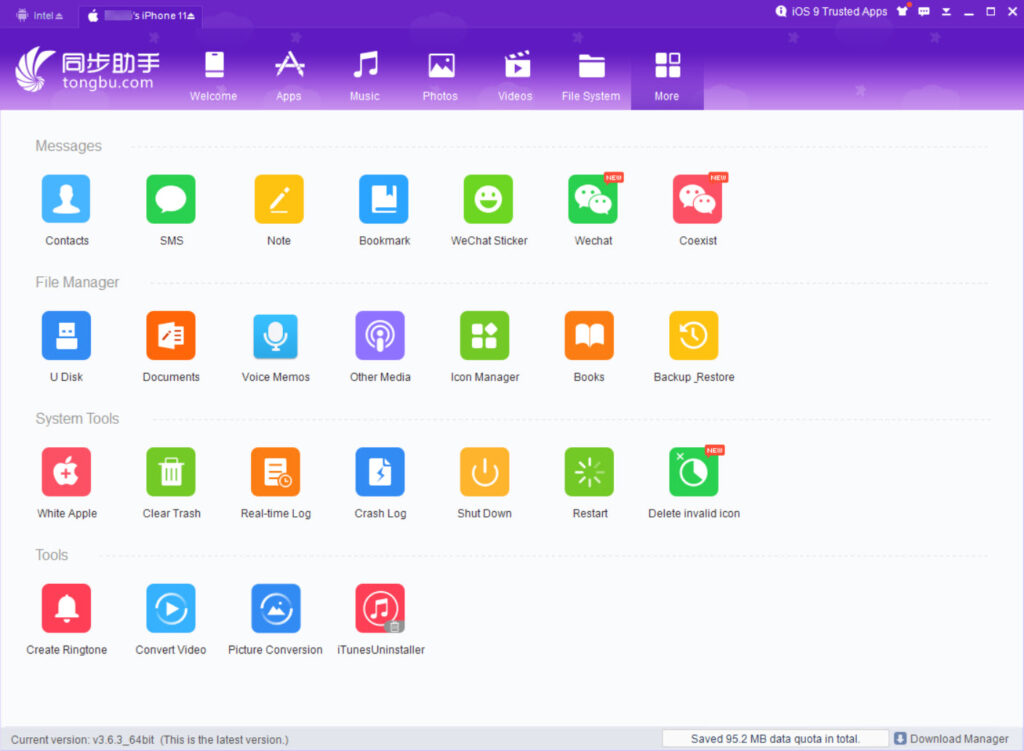Open Other Media section

(380, 336)
